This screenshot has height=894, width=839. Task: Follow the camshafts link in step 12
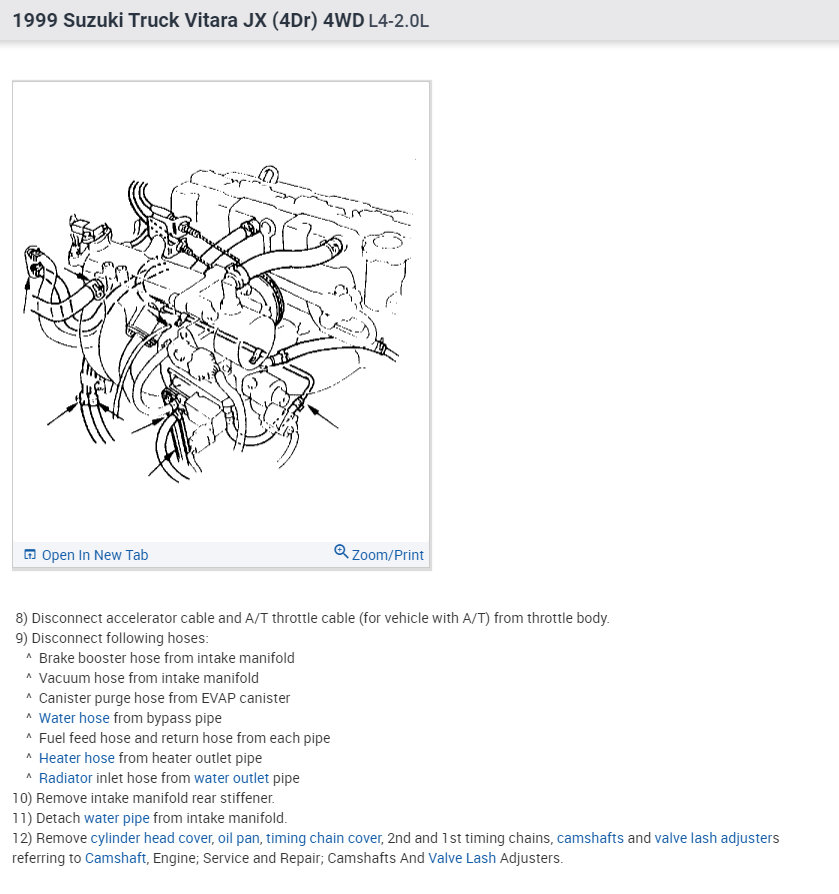pyautogui.click(x=590, y=838)
